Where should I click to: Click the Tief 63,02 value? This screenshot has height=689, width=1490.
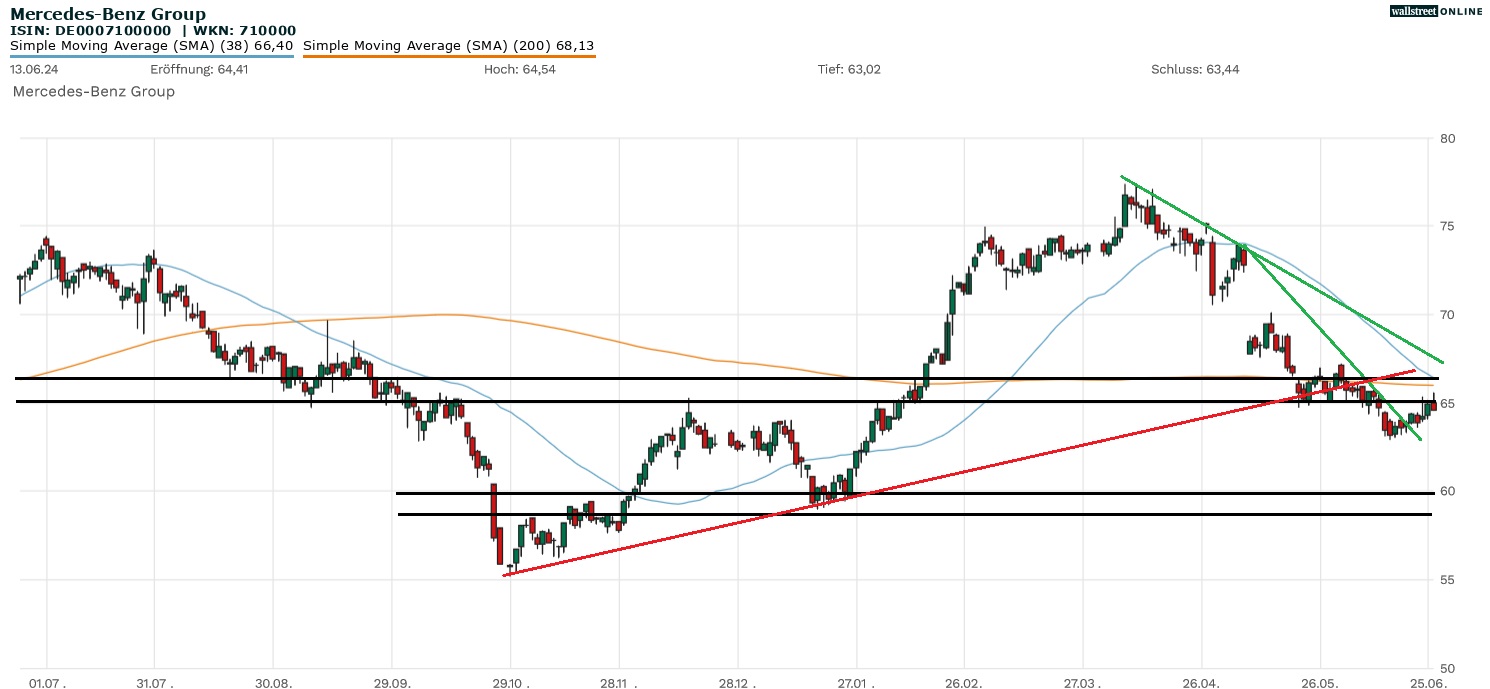coord(849,69)
